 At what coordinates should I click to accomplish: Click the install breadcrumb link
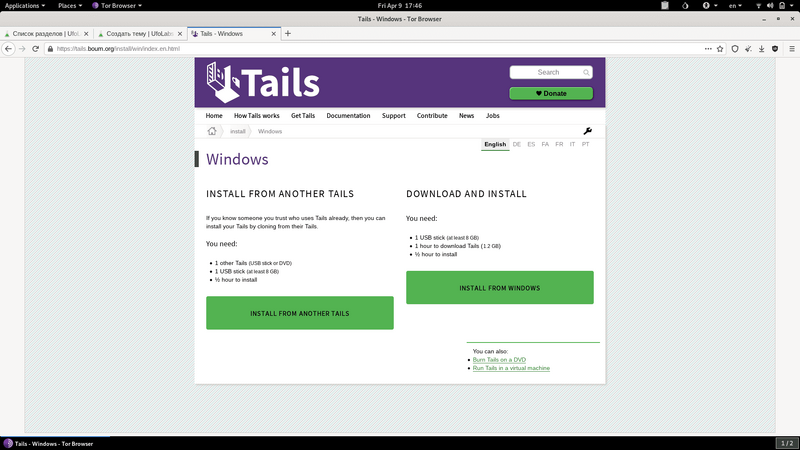(x=237, y=131)
